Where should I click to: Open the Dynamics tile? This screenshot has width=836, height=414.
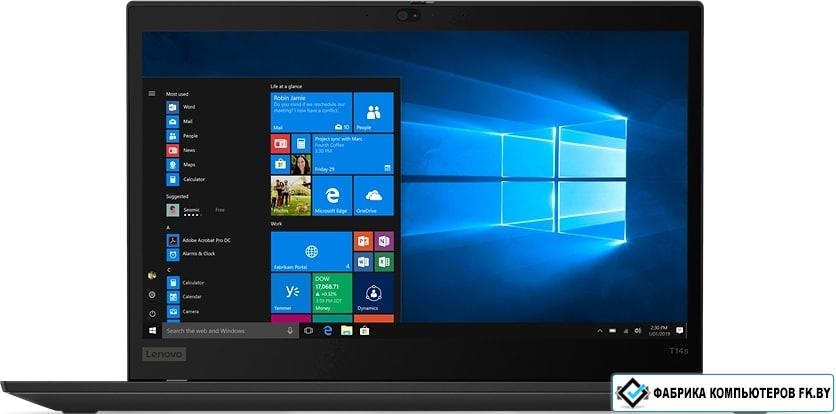pos(374,293)
